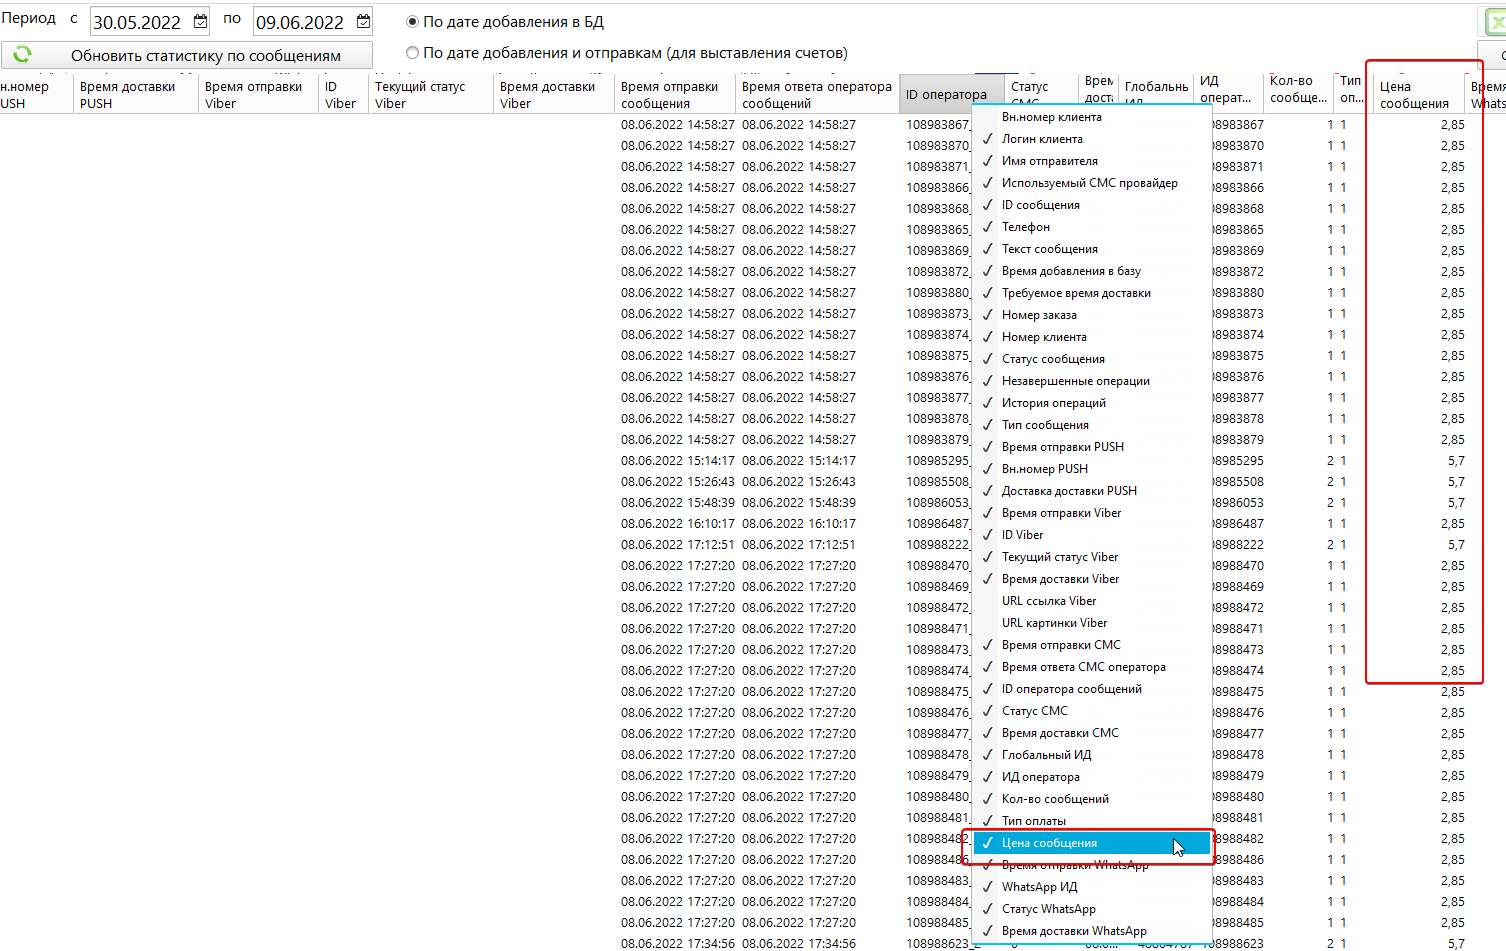Toggle 'Текст сообщения' column visibility
The image size is (1506, 951).
[1049, 249]
